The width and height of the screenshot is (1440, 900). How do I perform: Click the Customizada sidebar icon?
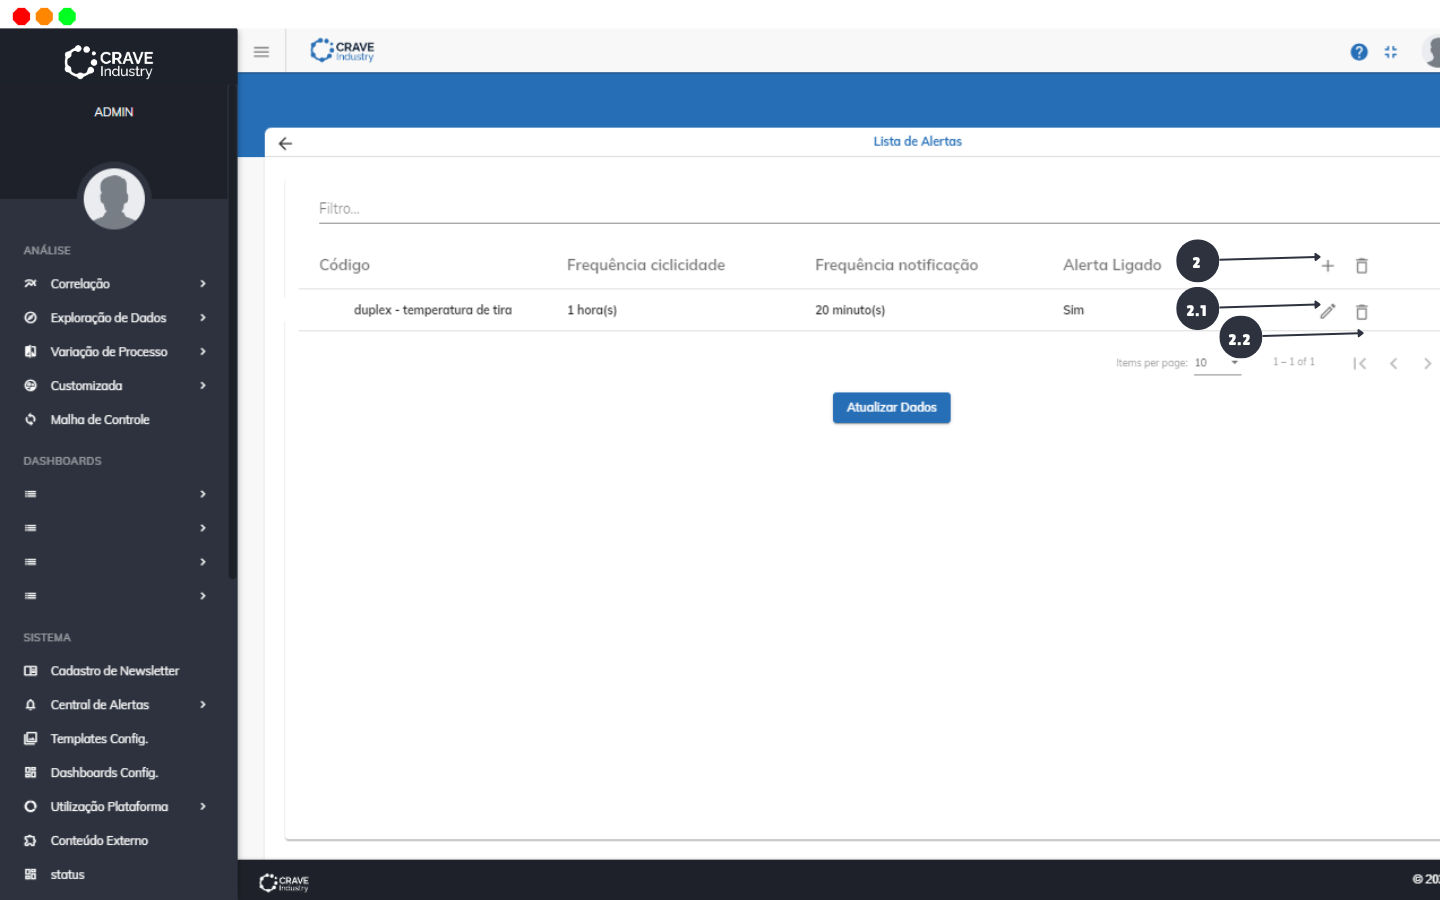coord(30,386)
